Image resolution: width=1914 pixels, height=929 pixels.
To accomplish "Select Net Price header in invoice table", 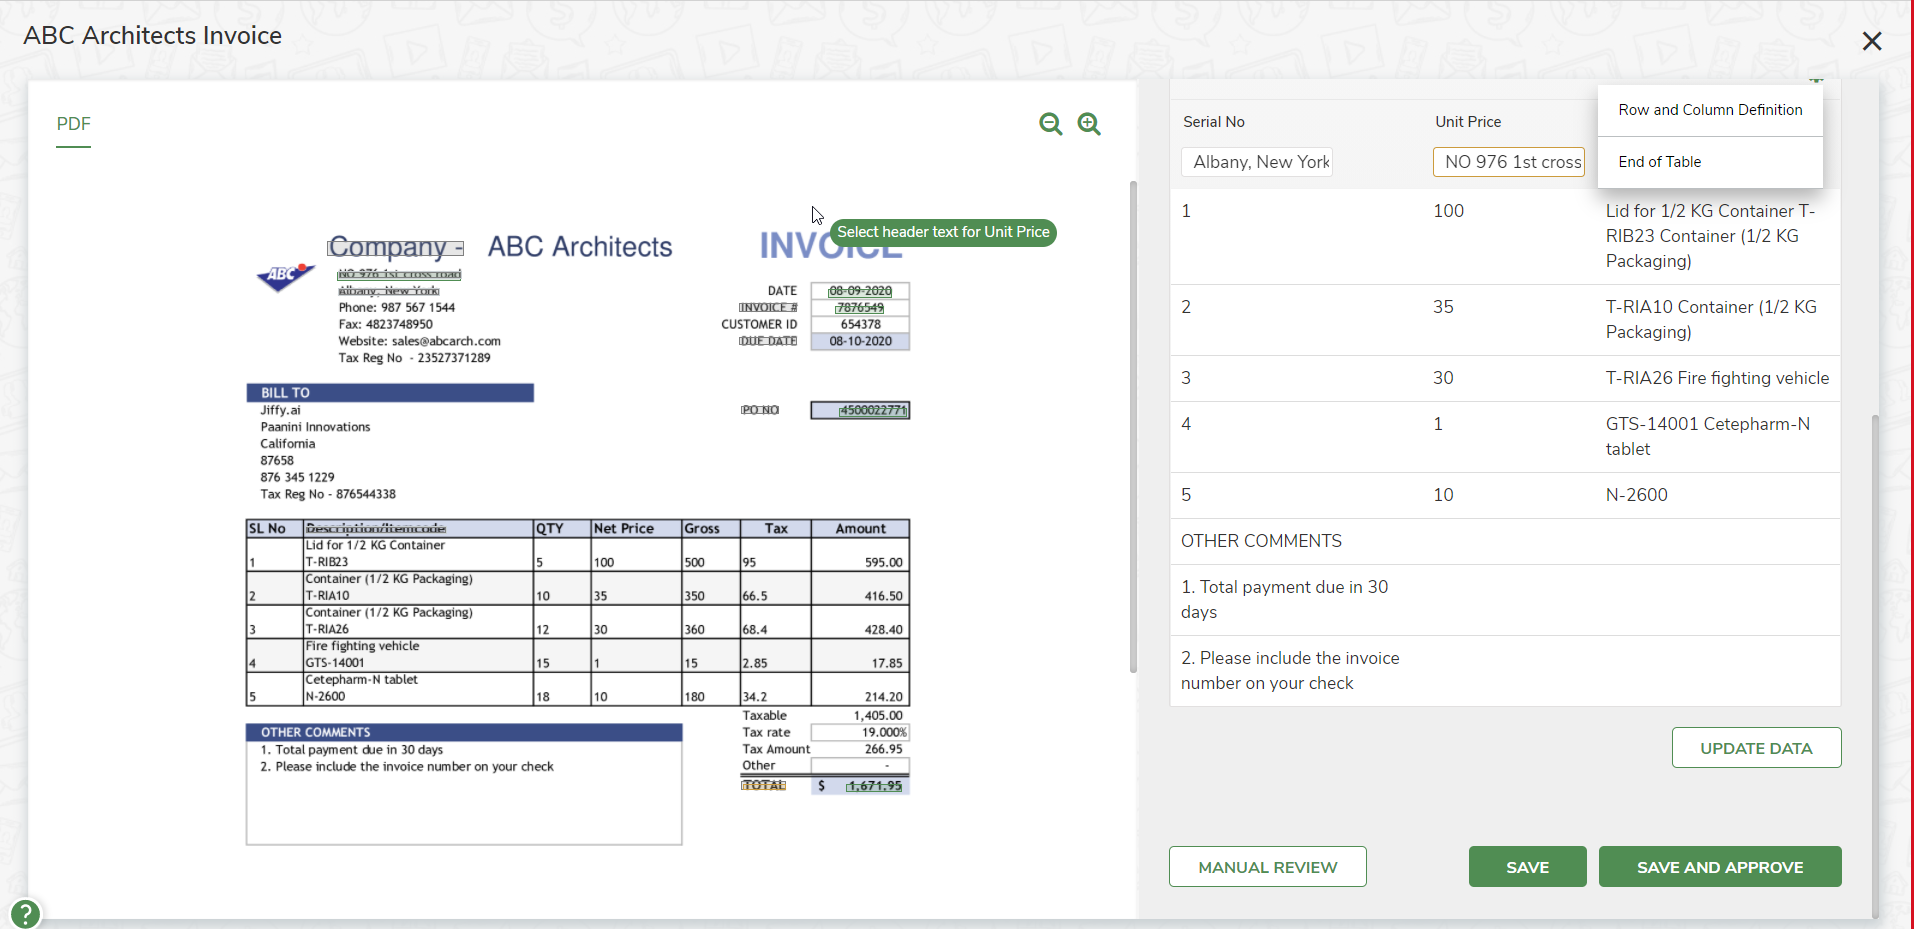I will pos(623,529).
